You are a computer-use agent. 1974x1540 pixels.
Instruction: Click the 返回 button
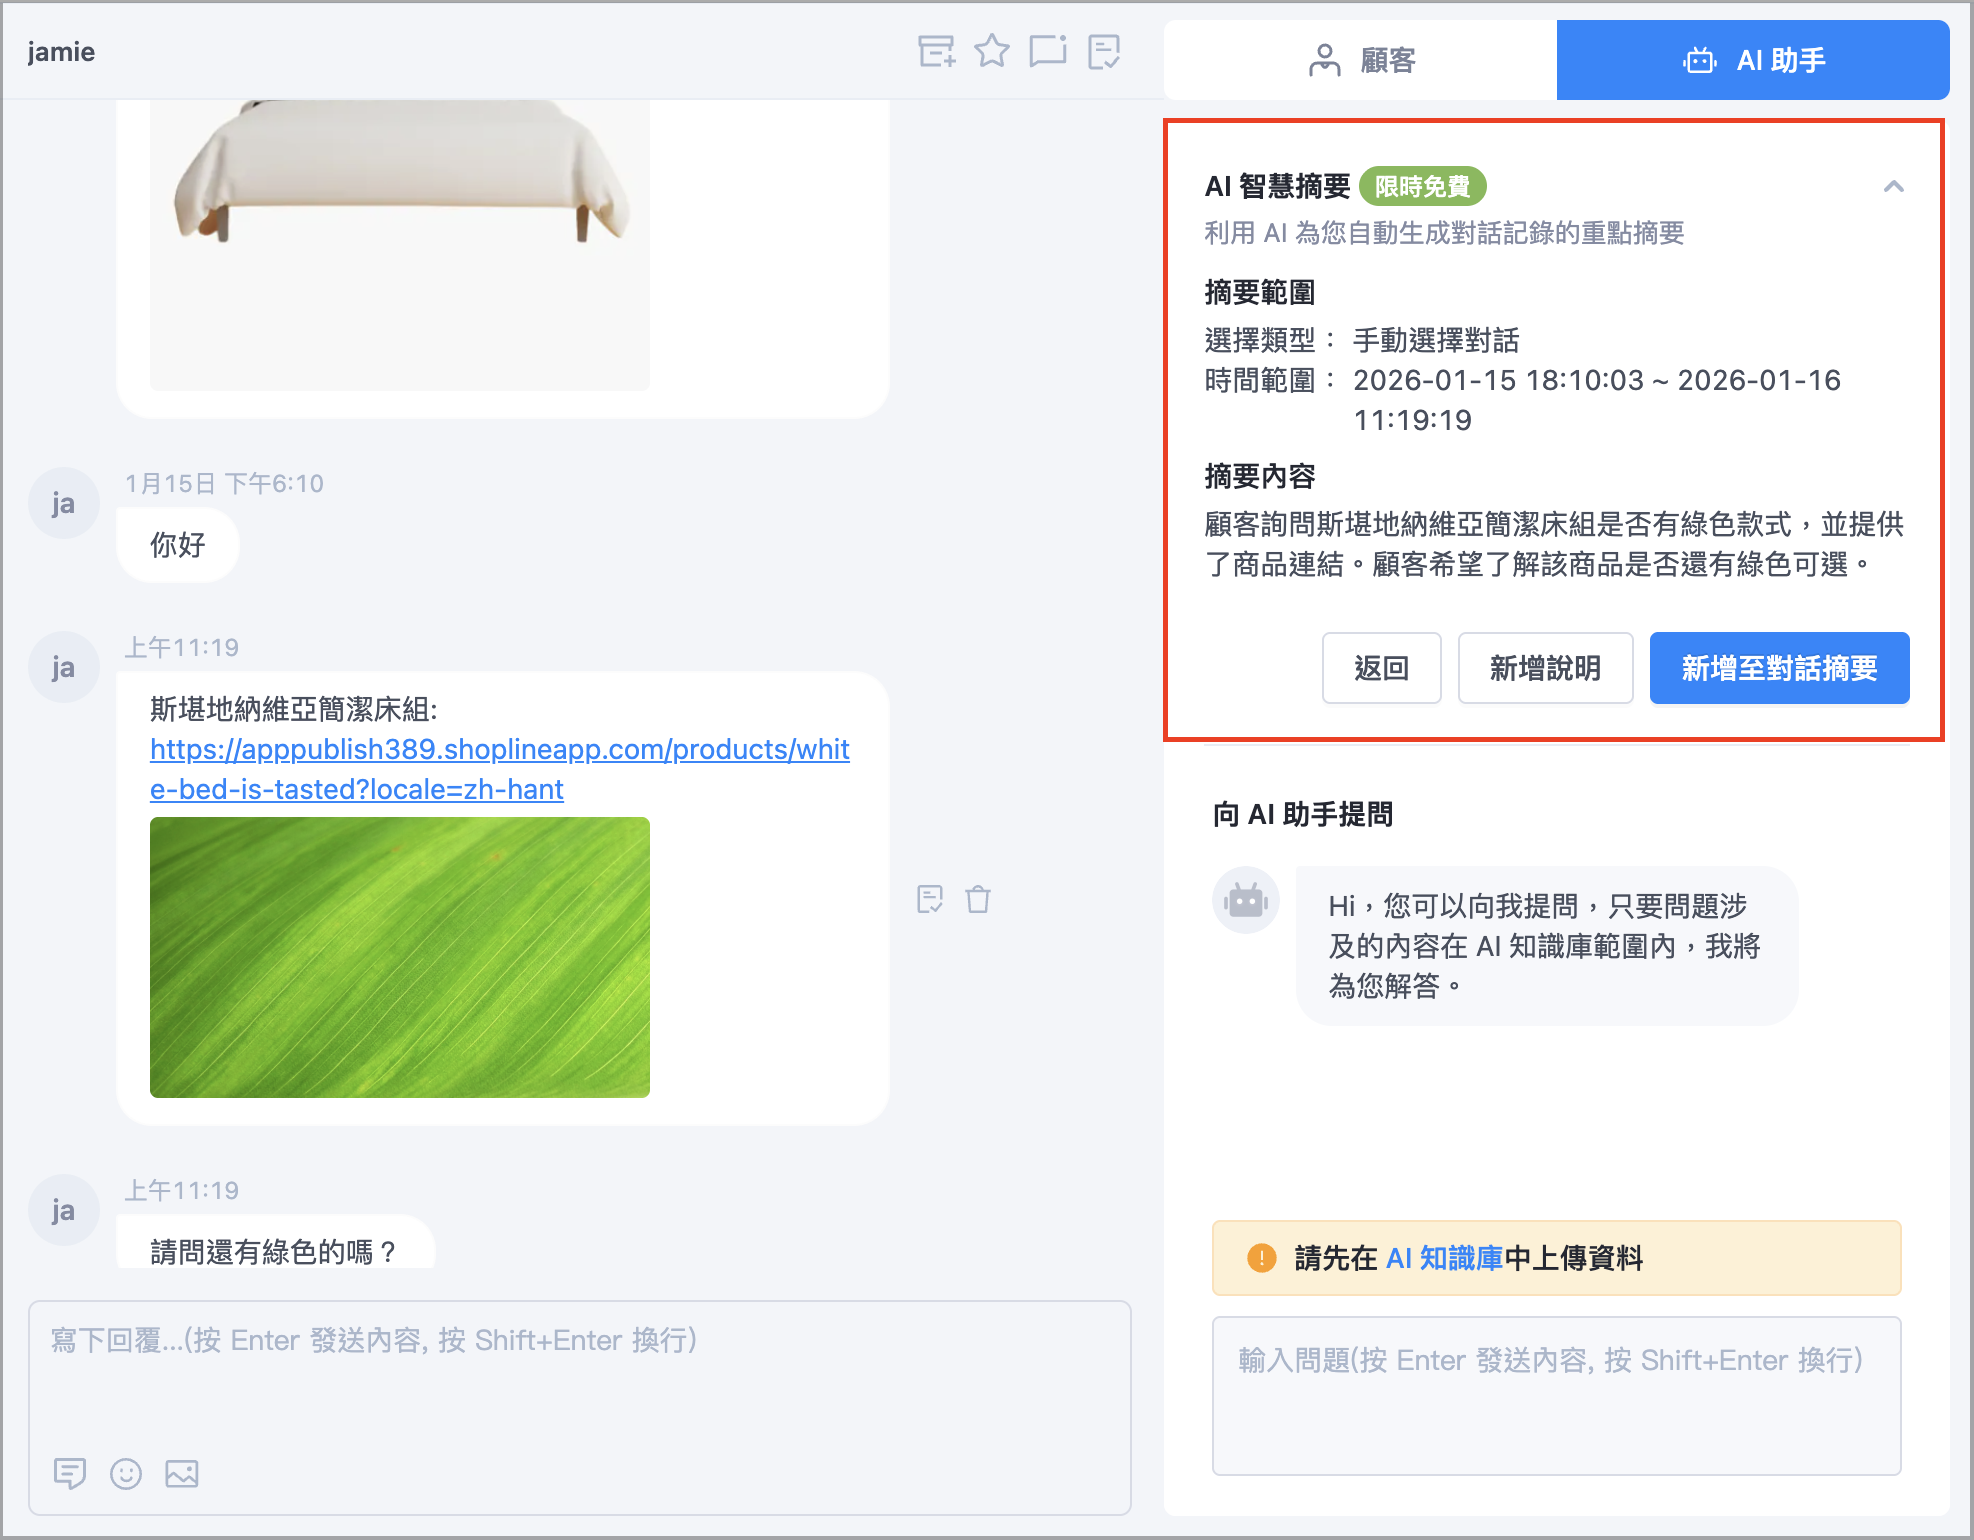(x=1381, y=668)
